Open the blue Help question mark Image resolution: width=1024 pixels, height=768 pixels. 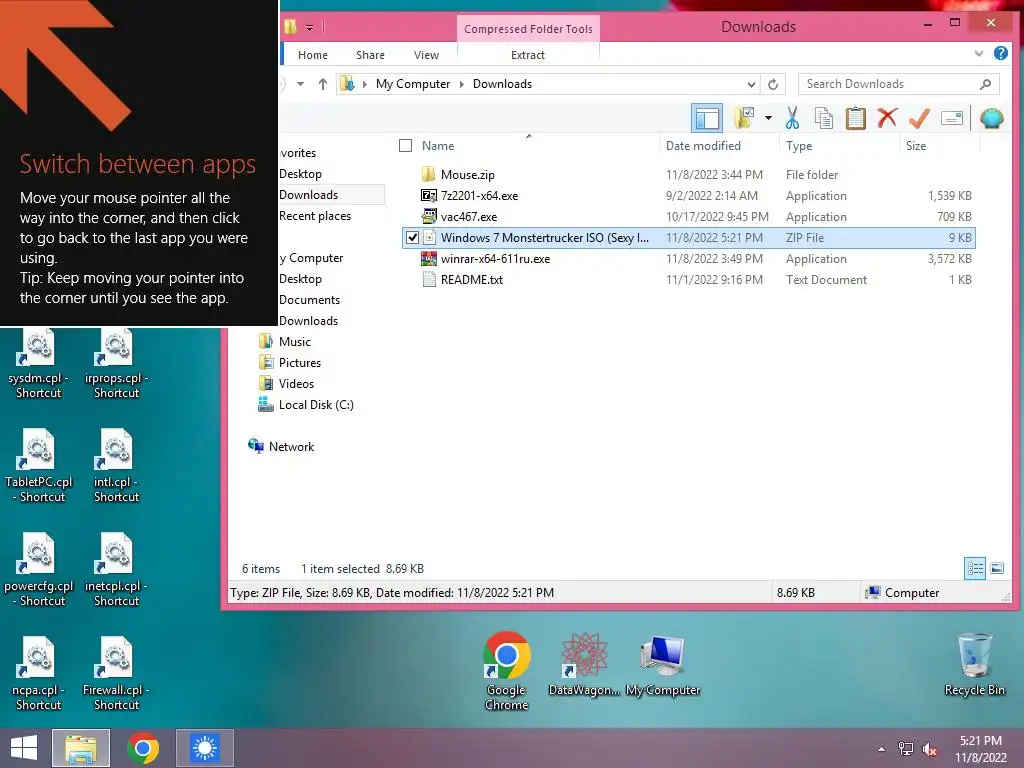[1000, 54]
